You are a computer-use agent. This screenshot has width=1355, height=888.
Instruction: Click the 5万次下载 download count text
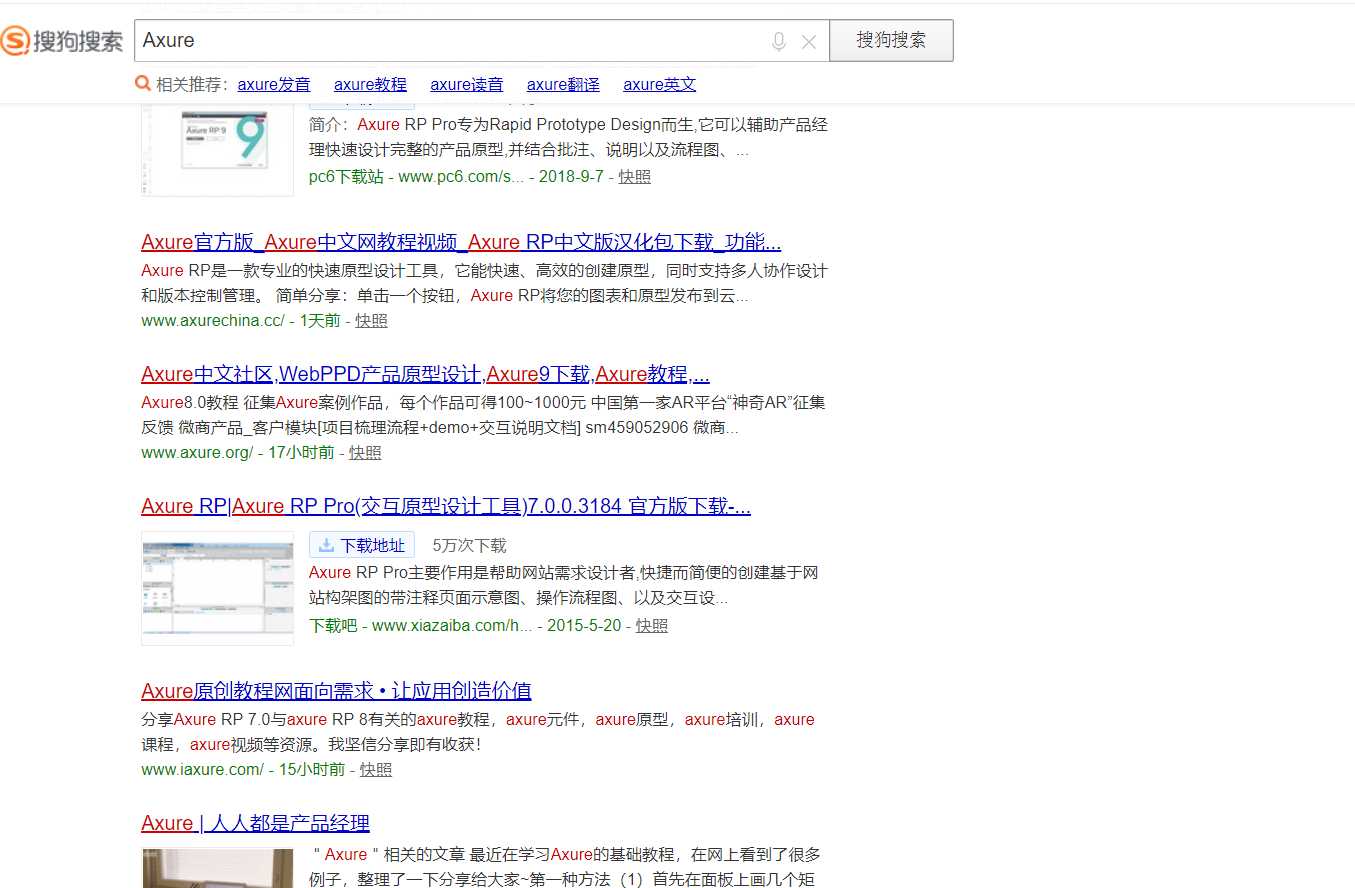tap(469, 545)
